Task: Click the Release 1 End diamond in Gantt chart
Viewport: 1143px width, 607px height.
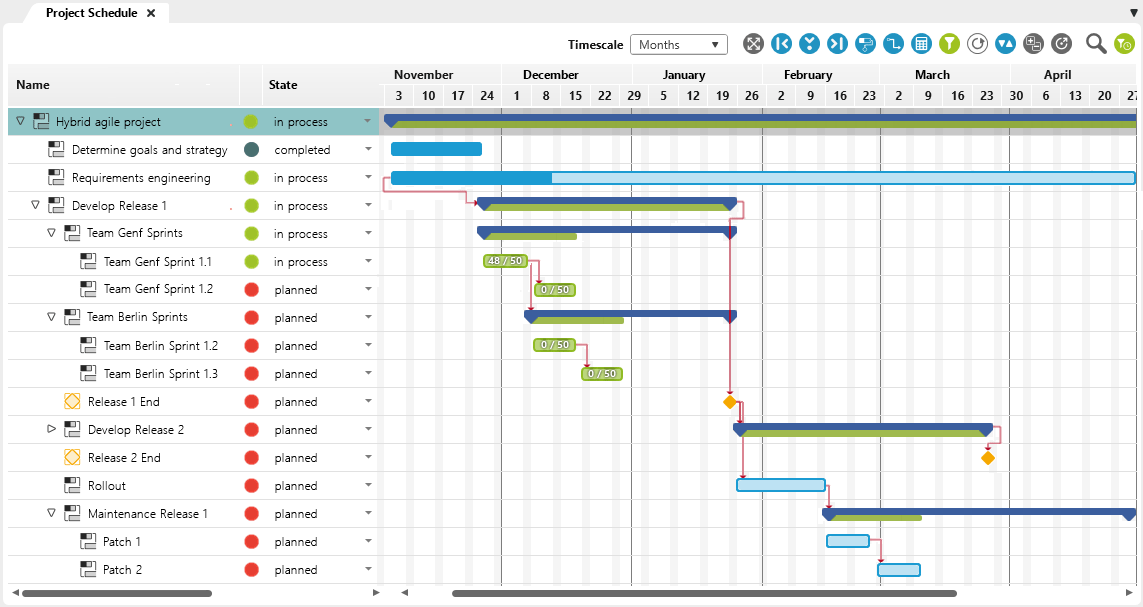Action: pos(730,402)
